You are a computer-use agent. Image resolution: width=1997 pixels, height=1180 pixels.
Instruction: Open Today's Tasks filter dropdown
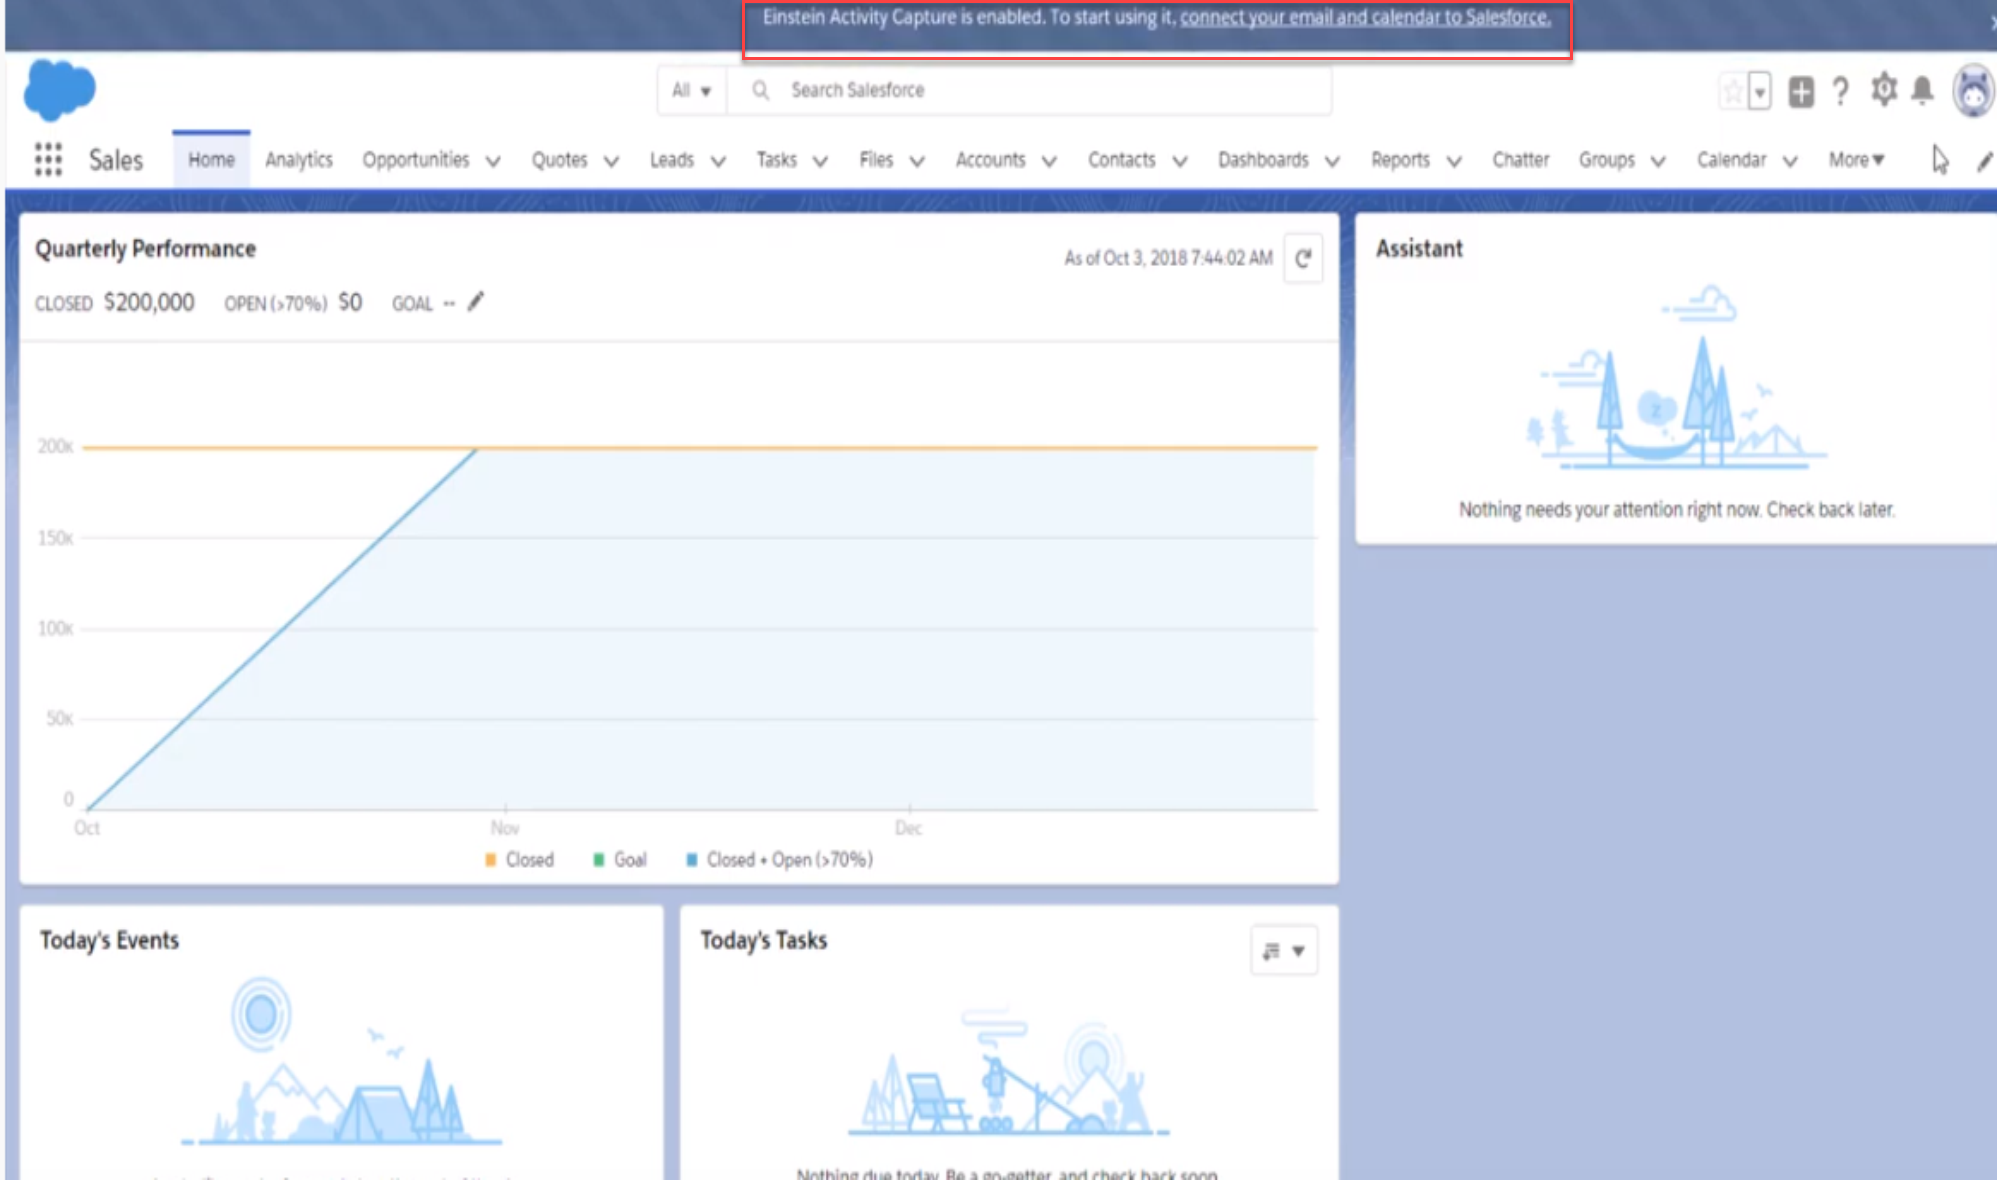click(x=1284, y=950)
